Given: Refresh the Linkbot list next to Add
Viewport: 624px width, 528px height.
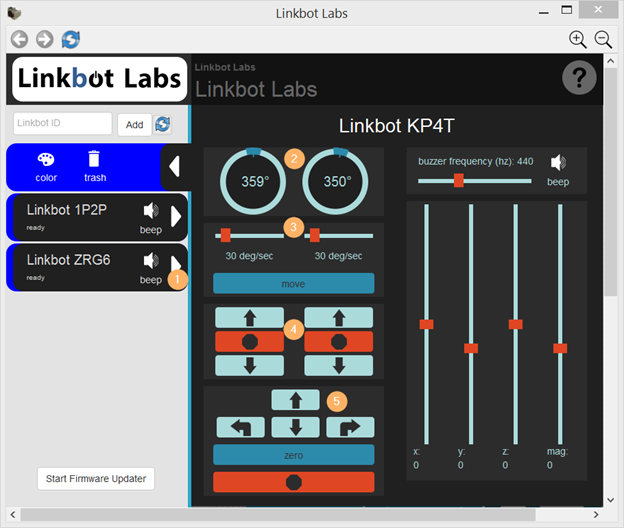Looking at the screenshot, I should pos(163,124).
